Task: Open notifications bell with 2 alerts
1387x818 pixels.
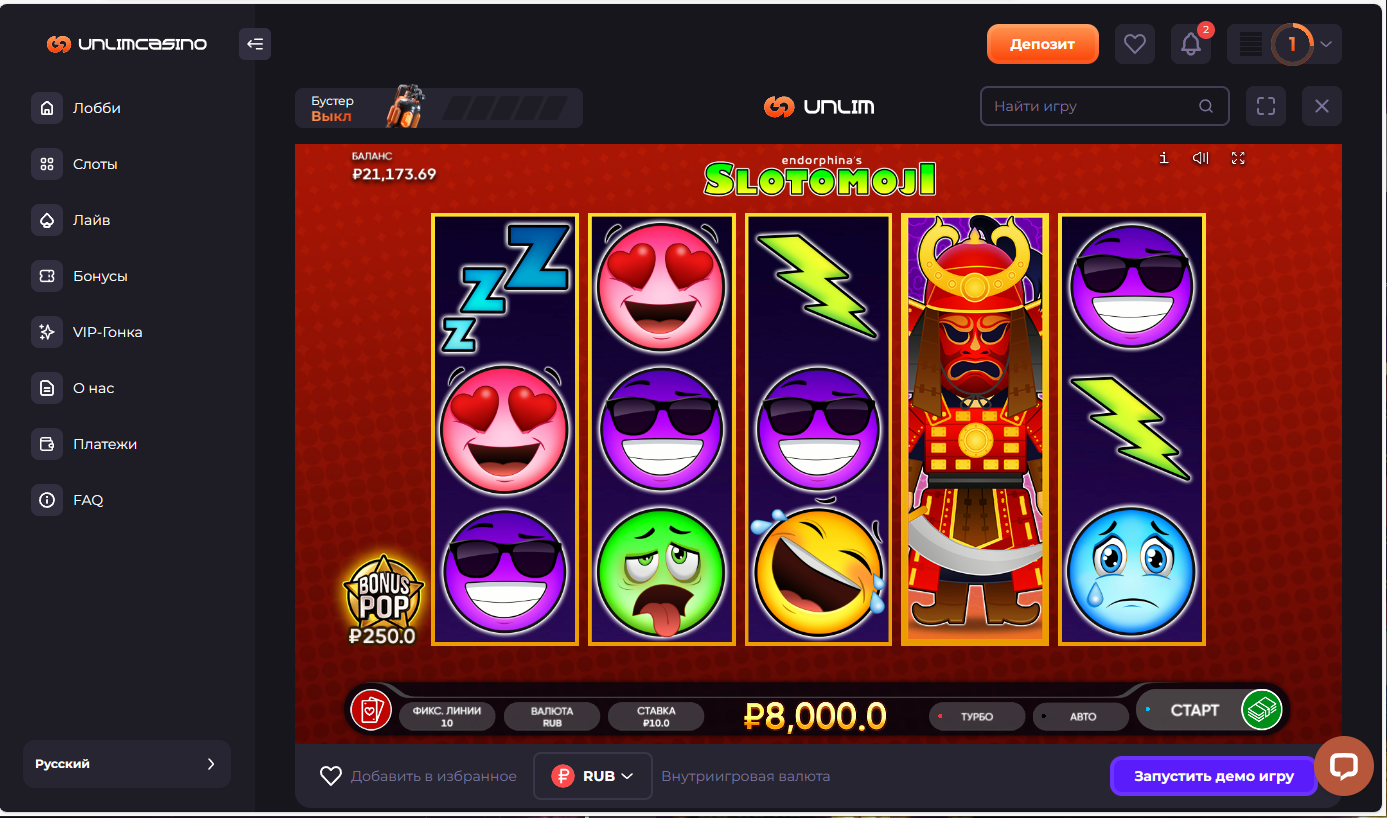Action: click(1191, 44)
